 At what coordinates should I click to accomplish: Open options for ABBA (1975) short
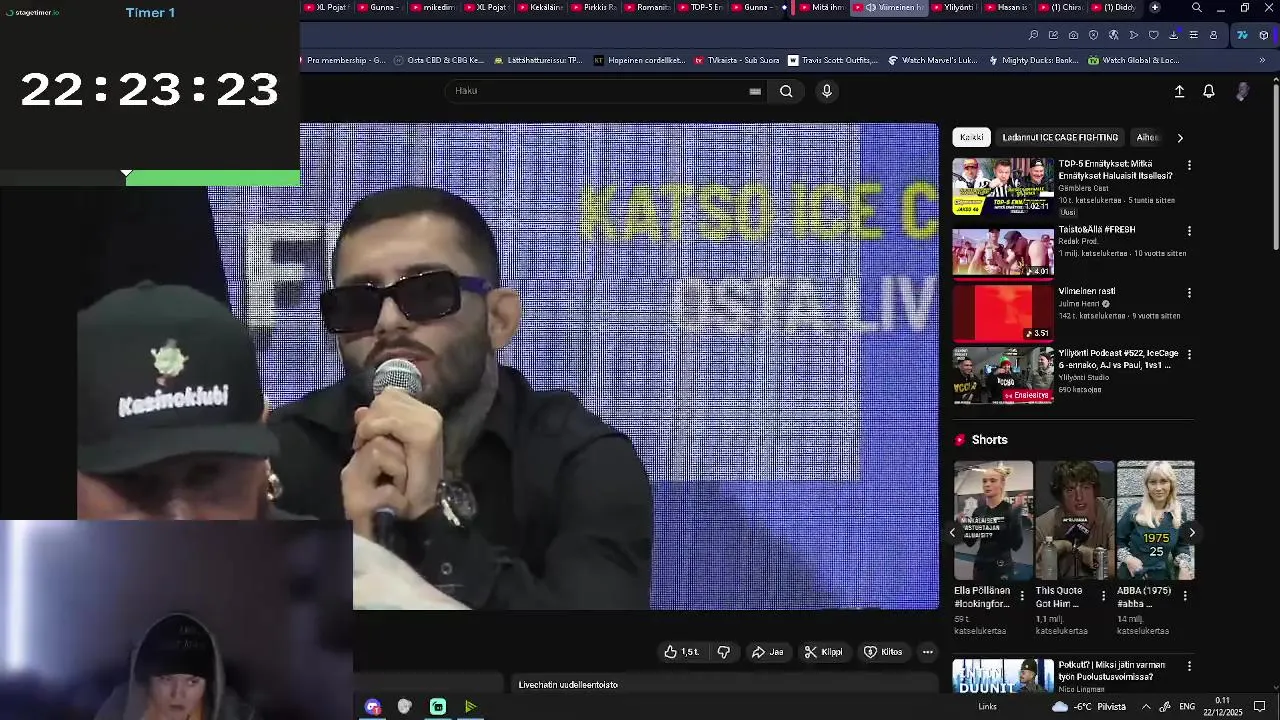click(1185, 596)
